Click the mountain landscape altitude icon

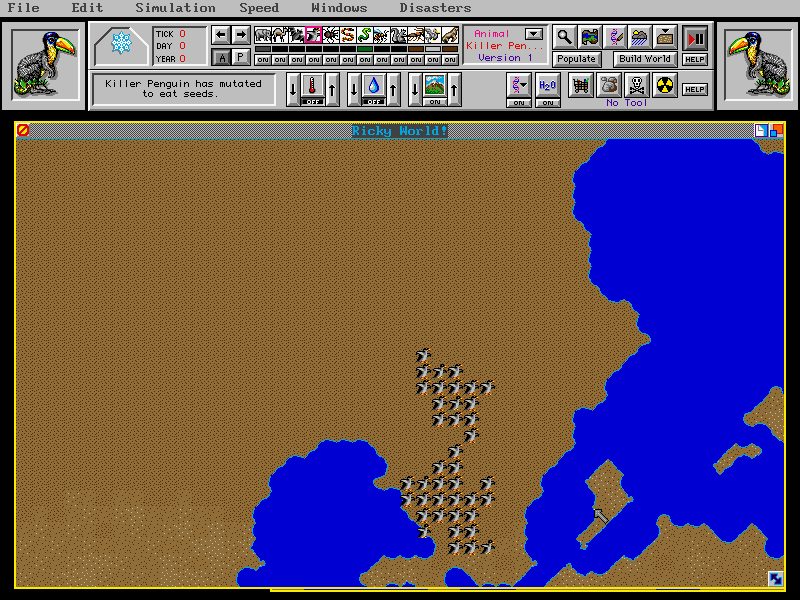pos(435,85)
